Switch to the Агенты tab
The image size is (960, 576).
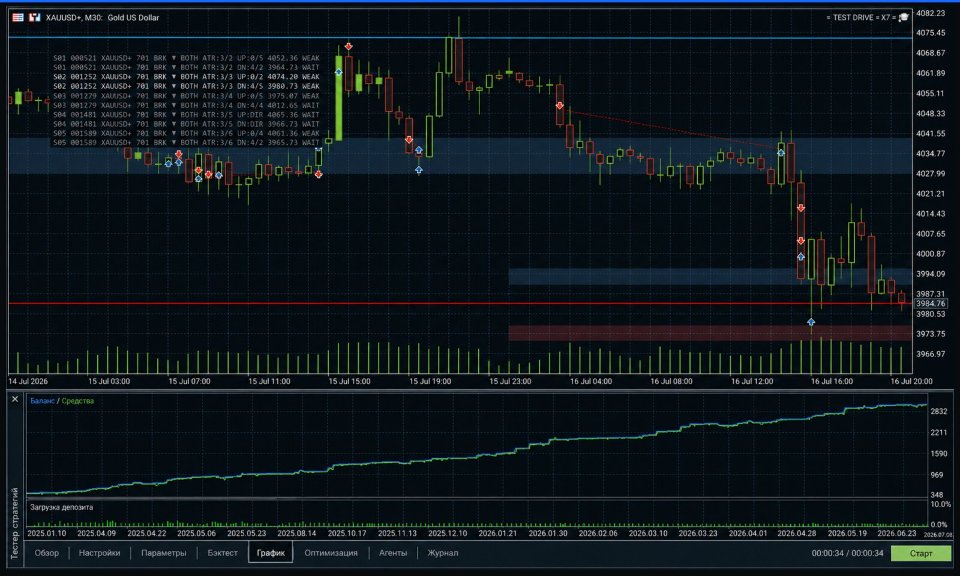392,553
